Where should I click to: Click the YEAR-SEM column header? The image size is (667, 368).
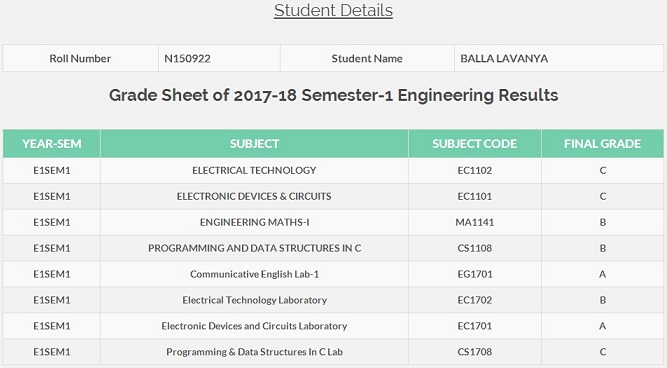coord(52,144)
